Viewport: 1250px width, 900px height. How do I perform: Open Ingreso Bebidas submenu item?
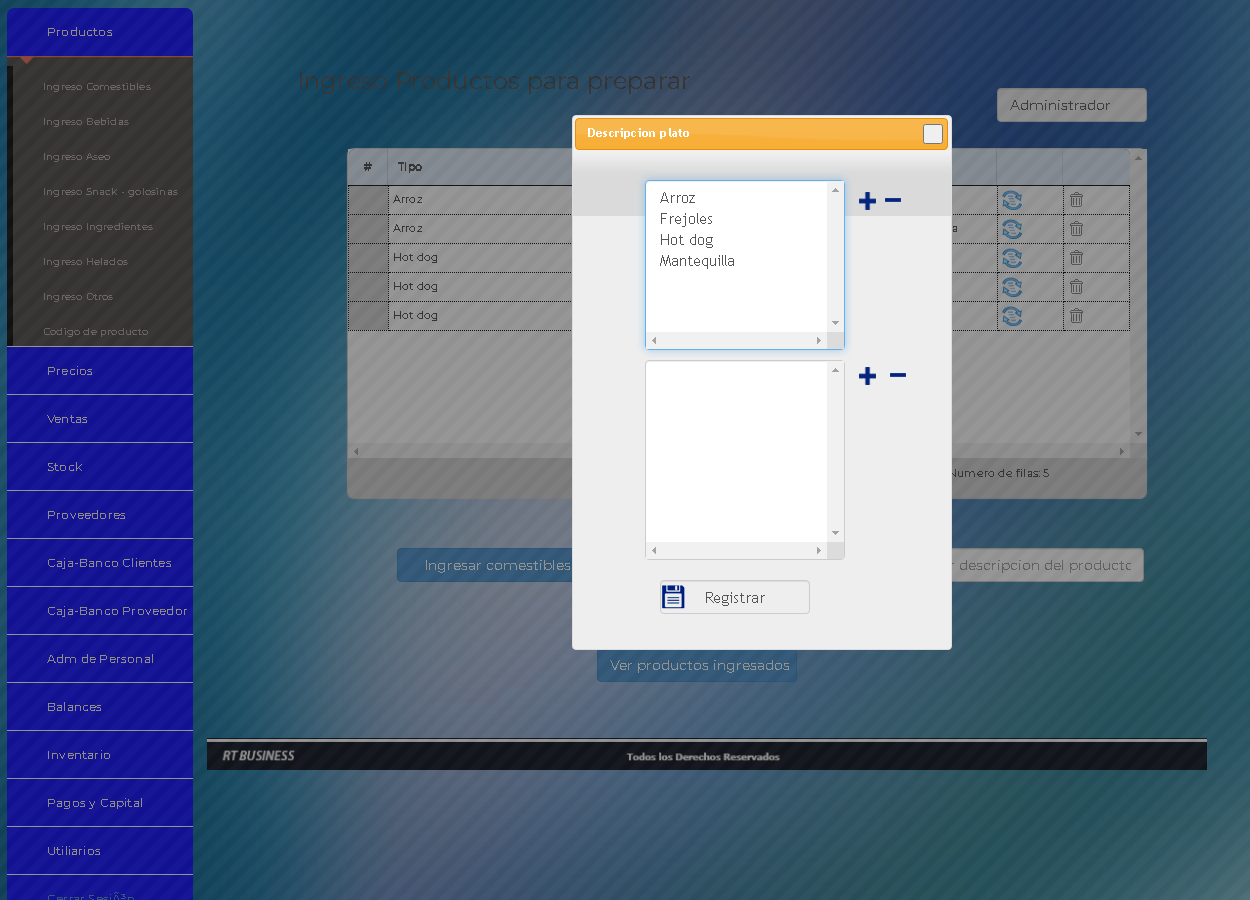point(86,122)
